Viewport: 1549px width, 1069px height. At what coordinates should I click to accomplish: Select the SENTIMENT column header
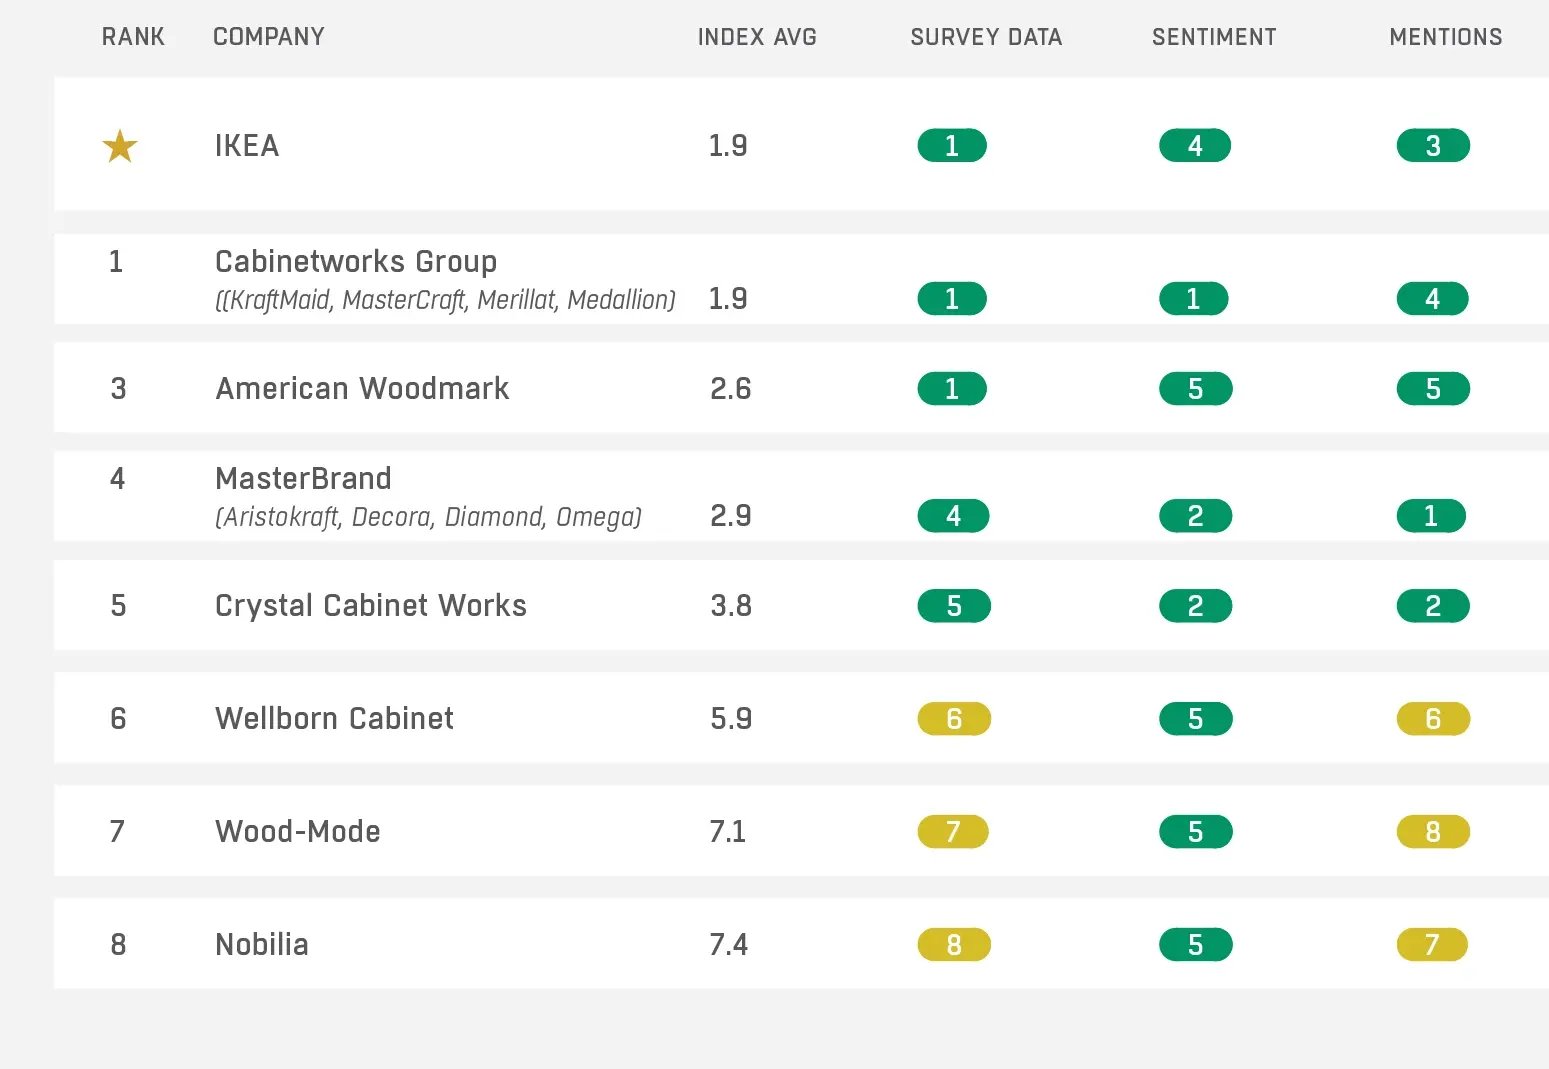click(x=1214, y=37)
